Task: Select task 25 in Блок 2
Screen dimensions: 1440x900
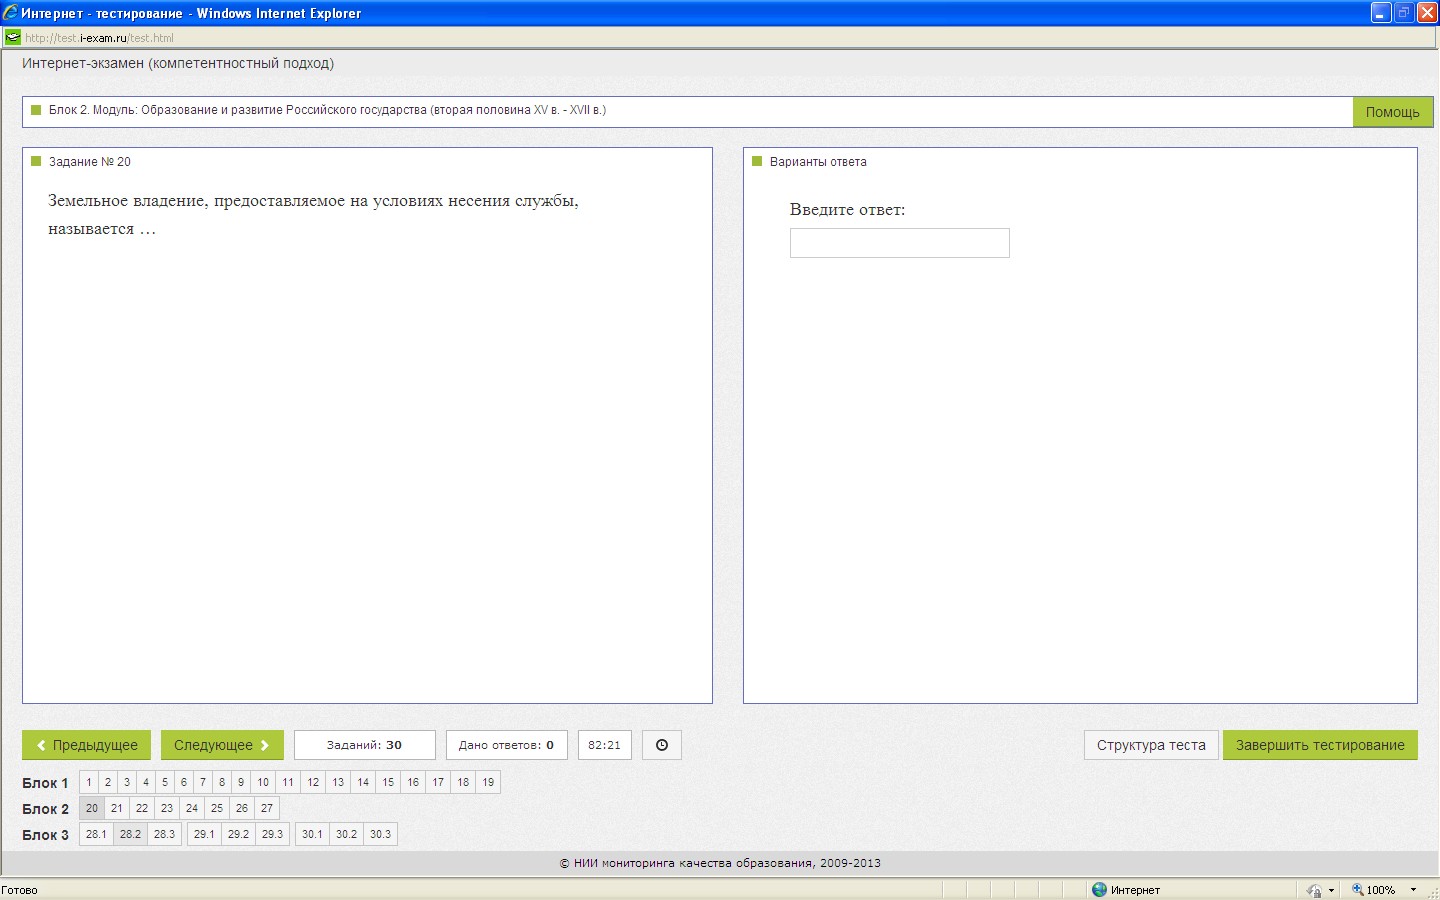Action: [217, 808]
